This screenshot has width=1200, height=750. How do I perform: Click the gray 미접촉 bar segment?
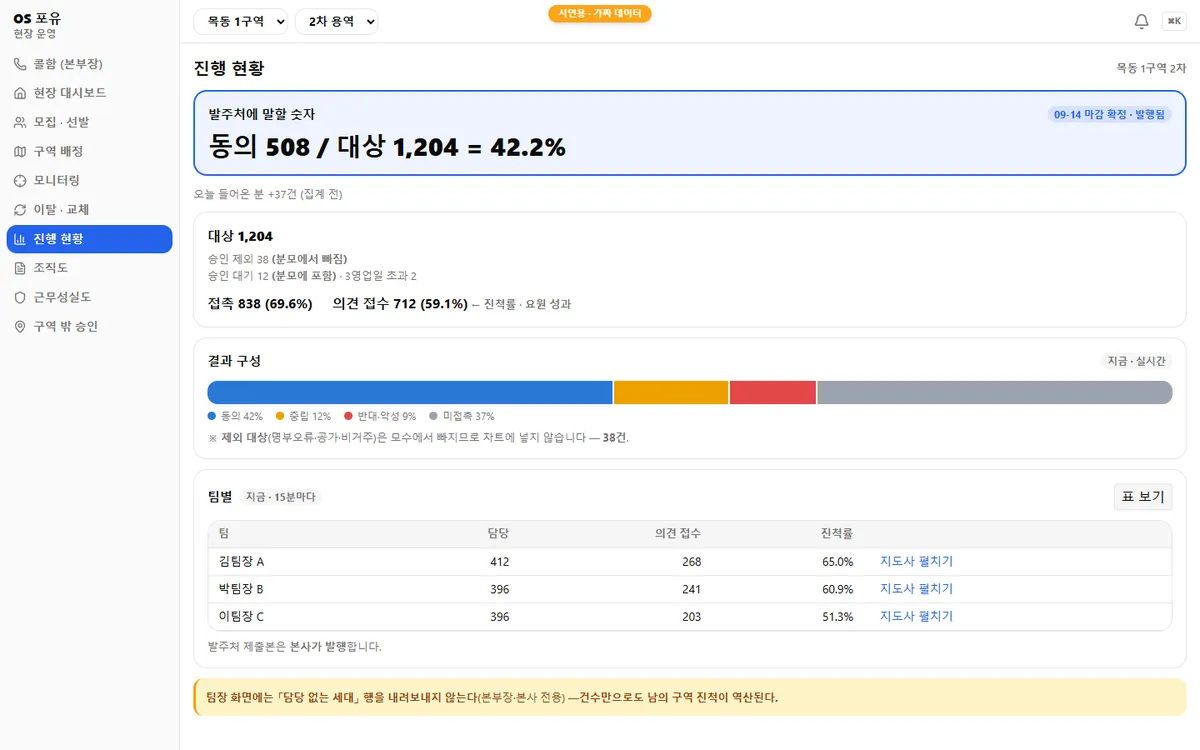pyautogui.click(x=995, y=392)
